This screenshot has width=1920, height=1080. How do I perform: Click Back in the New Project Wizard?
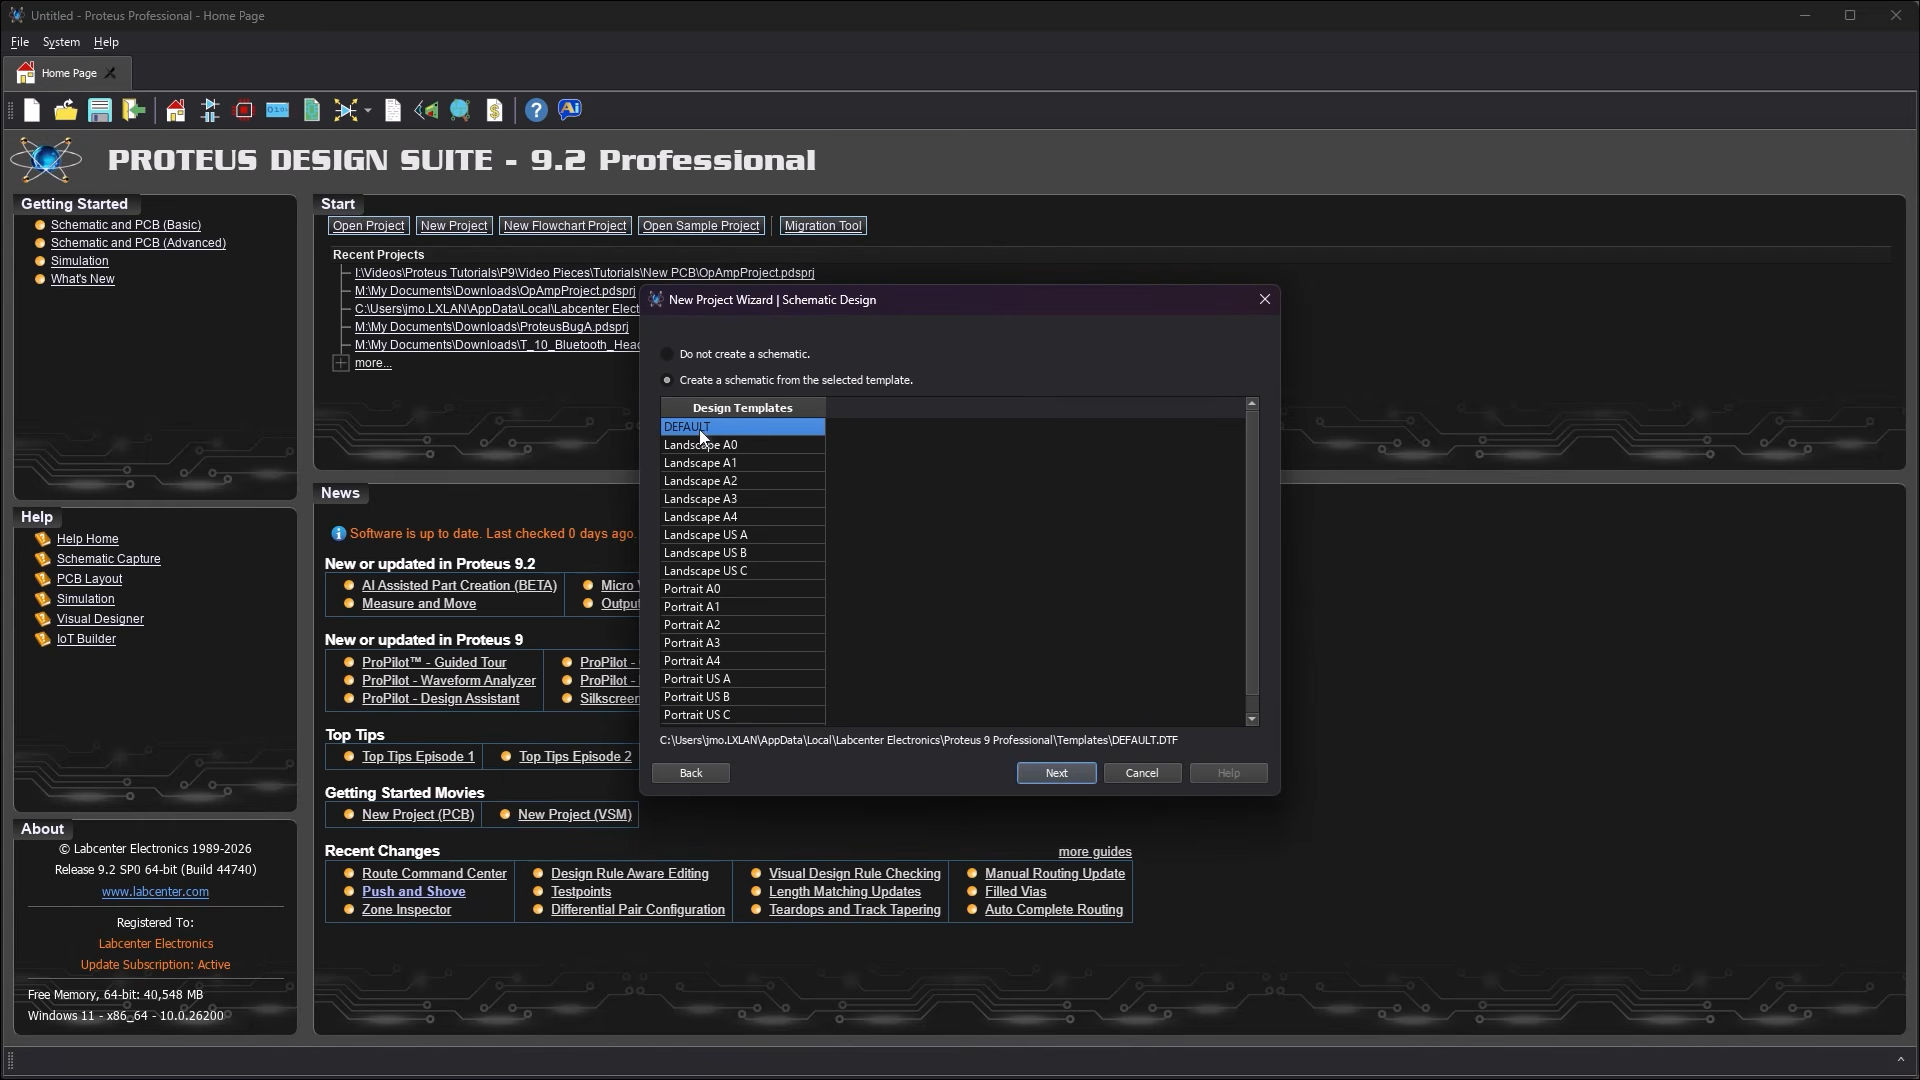(x=690, y=773)
